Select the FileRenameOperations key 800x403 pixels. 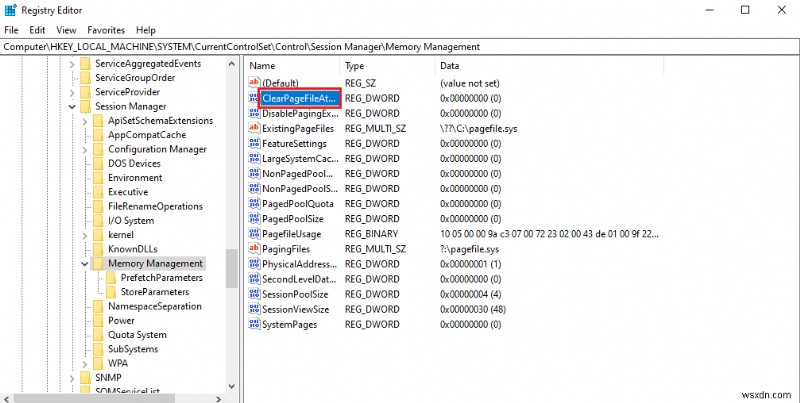(155, 206)
